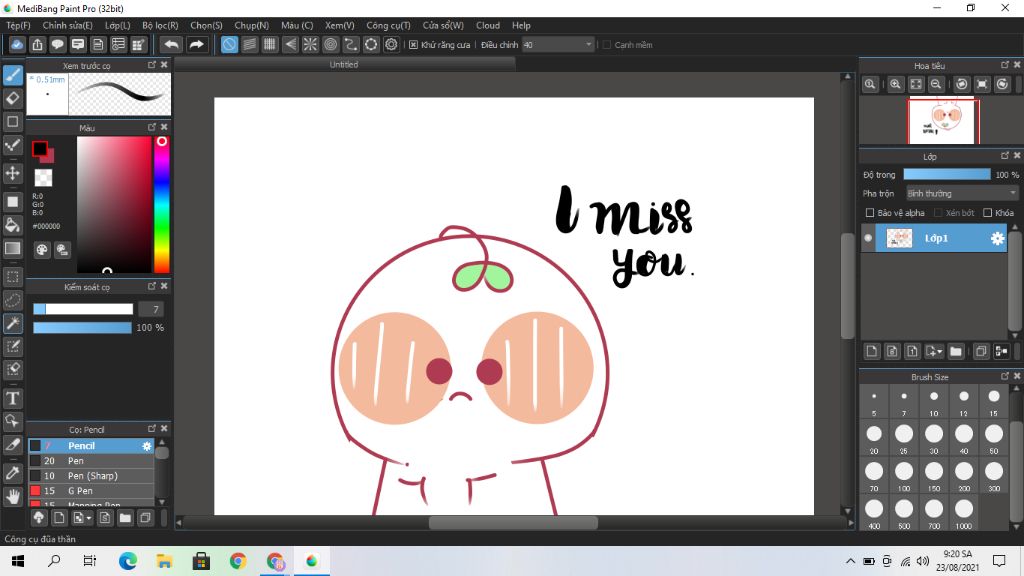Click the rainbow hue bar
Screen dimensions: 1024x576
click(x=161, y=204)
